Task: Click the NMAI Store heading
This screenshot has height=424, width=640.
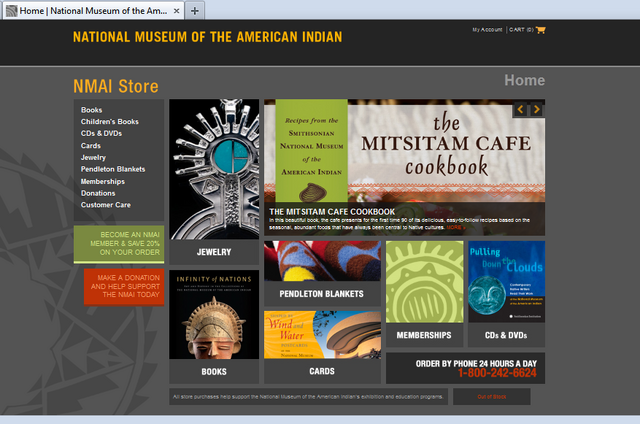Action: [x=116, y=87]
